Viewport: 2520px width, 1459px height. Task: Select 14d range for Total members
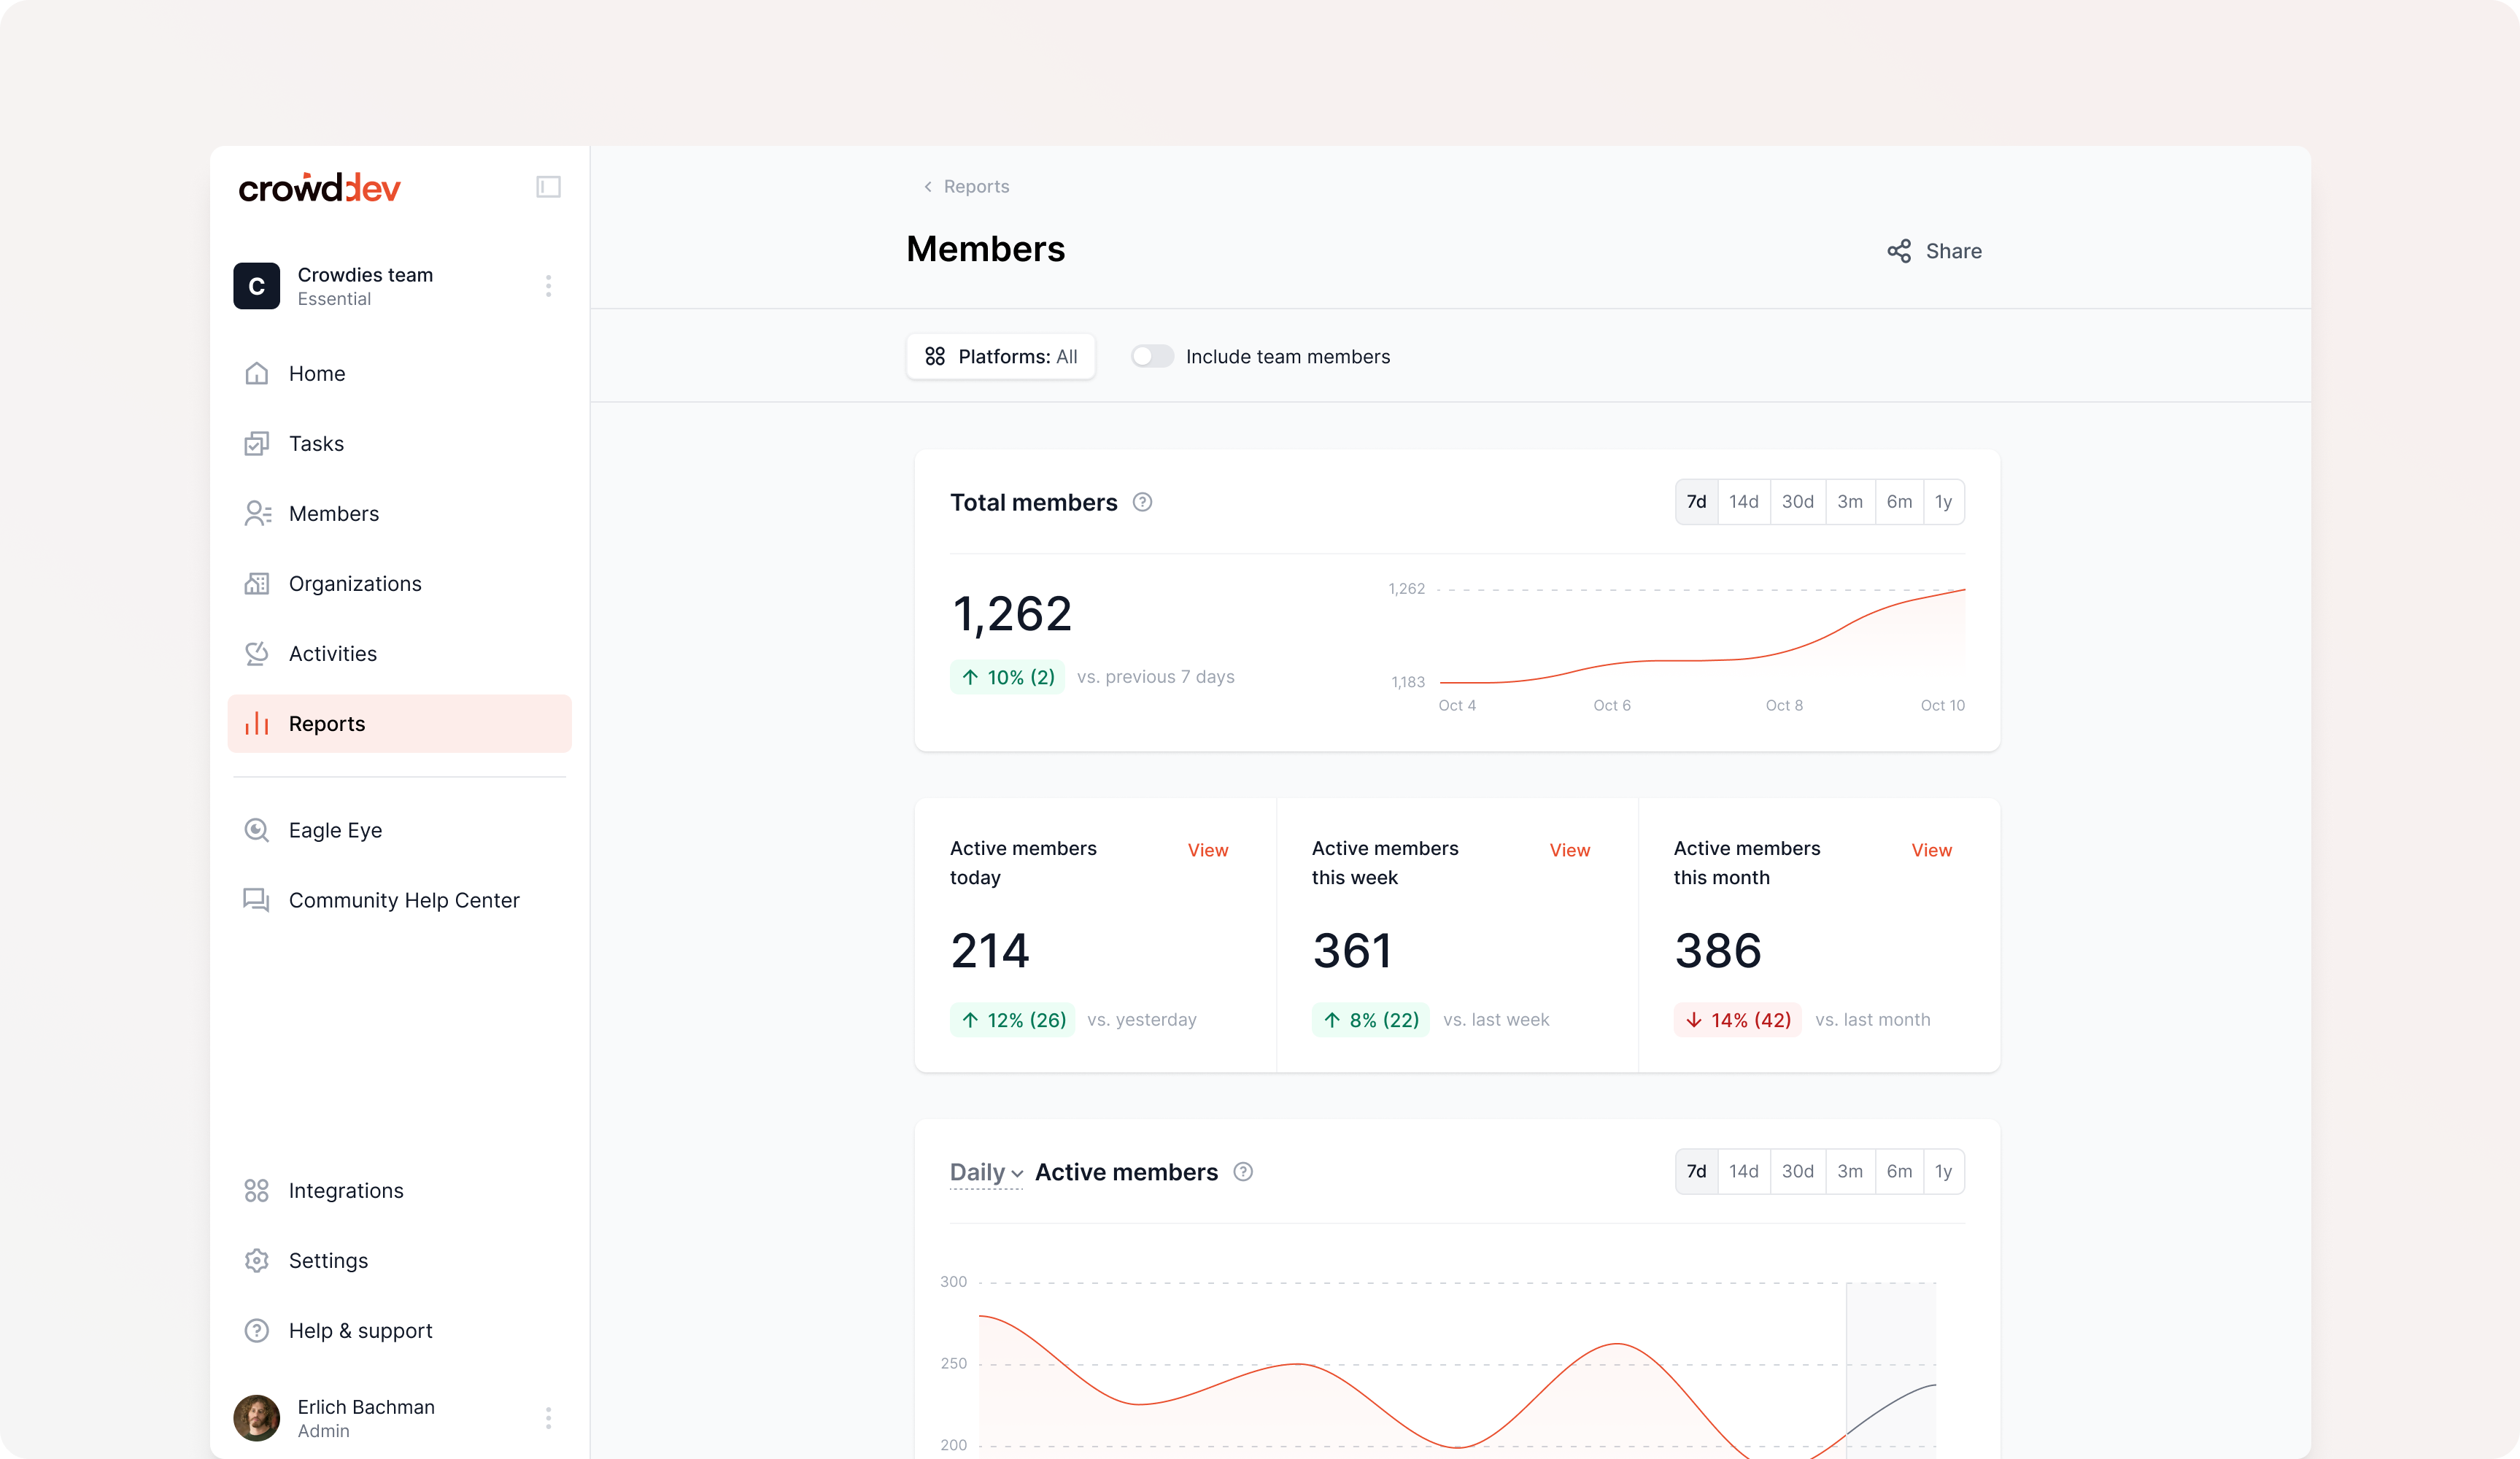click(1743, 502)
